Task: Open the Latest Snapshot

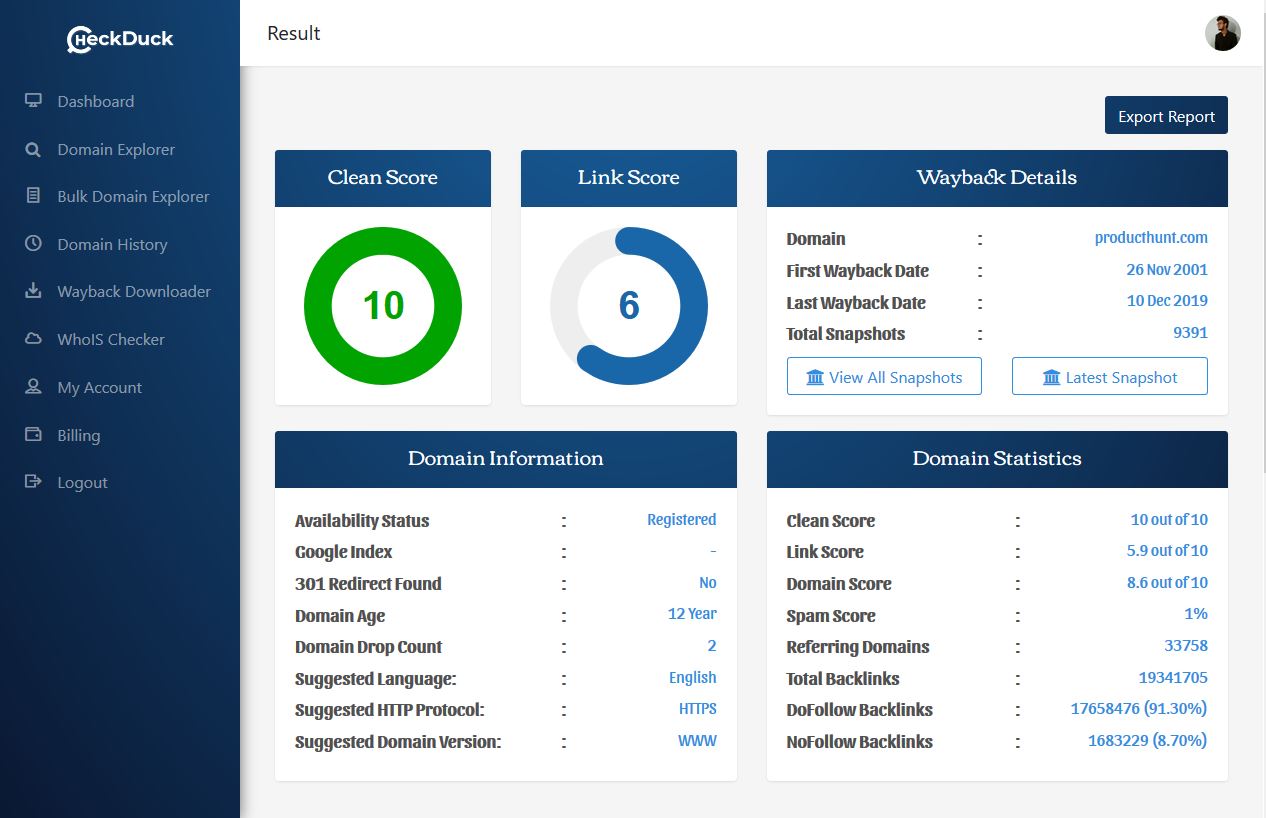Action: coord(1109,376)
